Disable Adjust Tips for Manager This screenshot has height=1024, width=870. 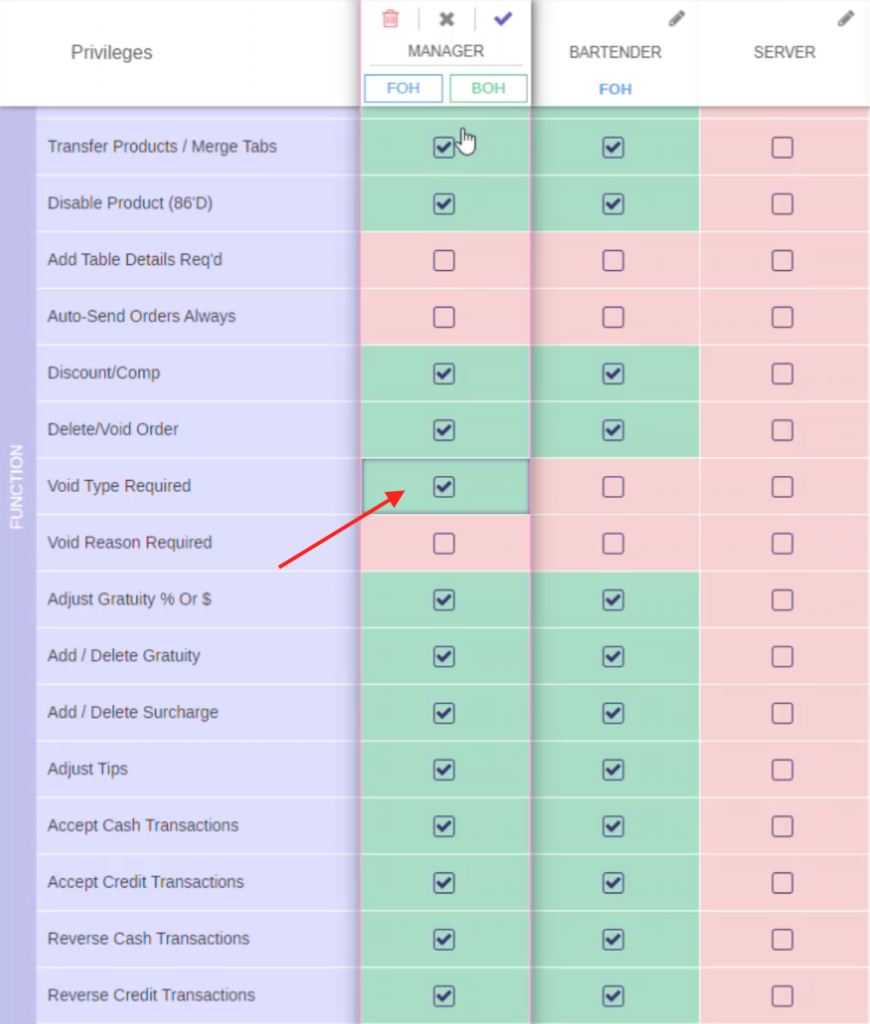444,770
